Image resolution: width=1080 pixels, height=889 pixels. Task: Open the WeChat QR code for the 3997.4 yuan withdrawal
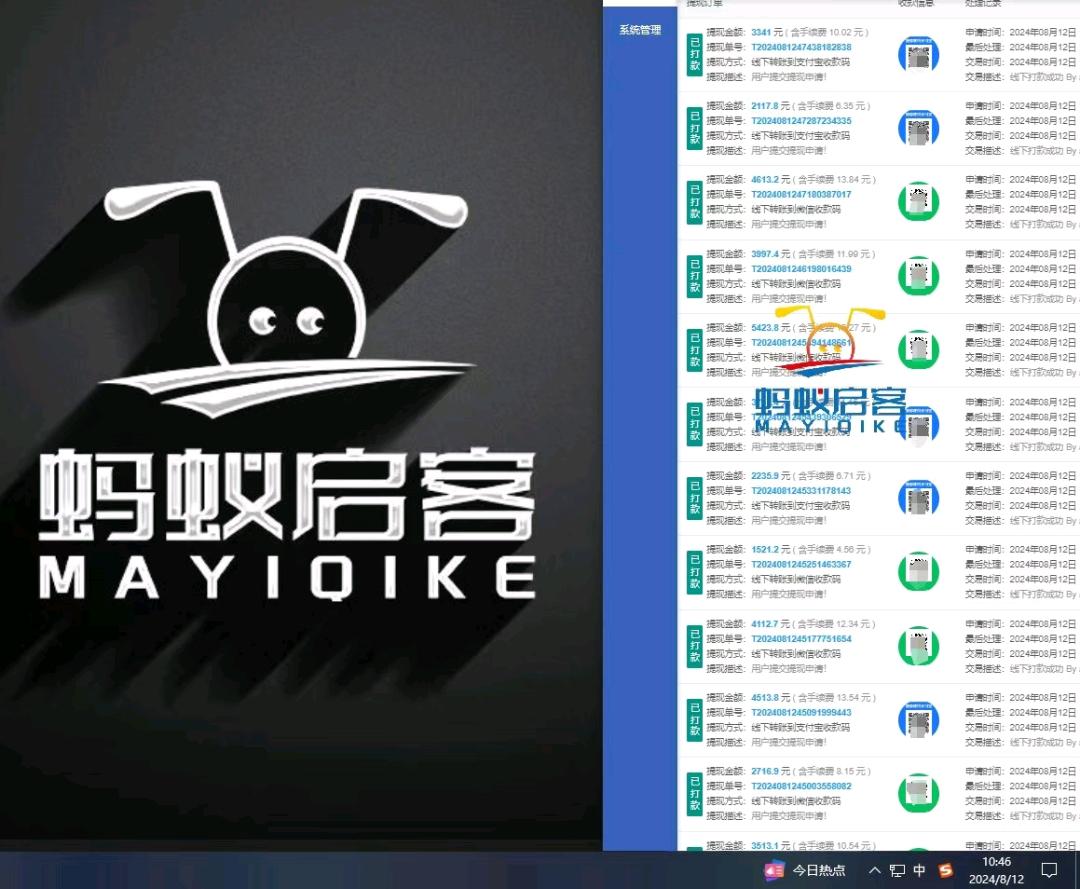pos(919,275)
